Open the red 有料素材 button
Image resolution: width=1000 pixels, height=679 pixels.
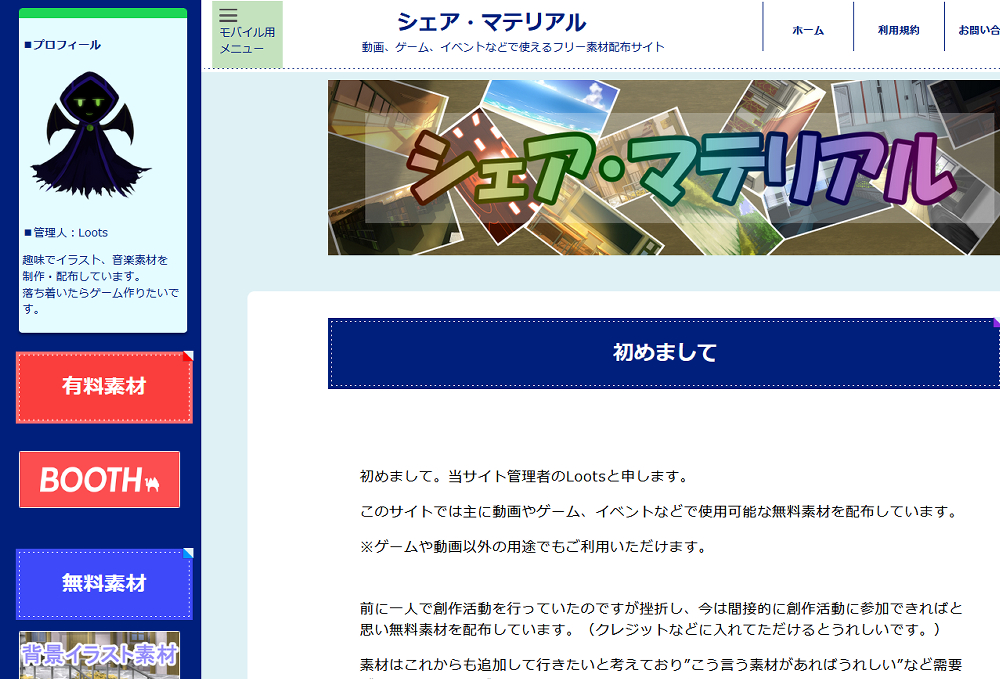[x=104, y=386]
